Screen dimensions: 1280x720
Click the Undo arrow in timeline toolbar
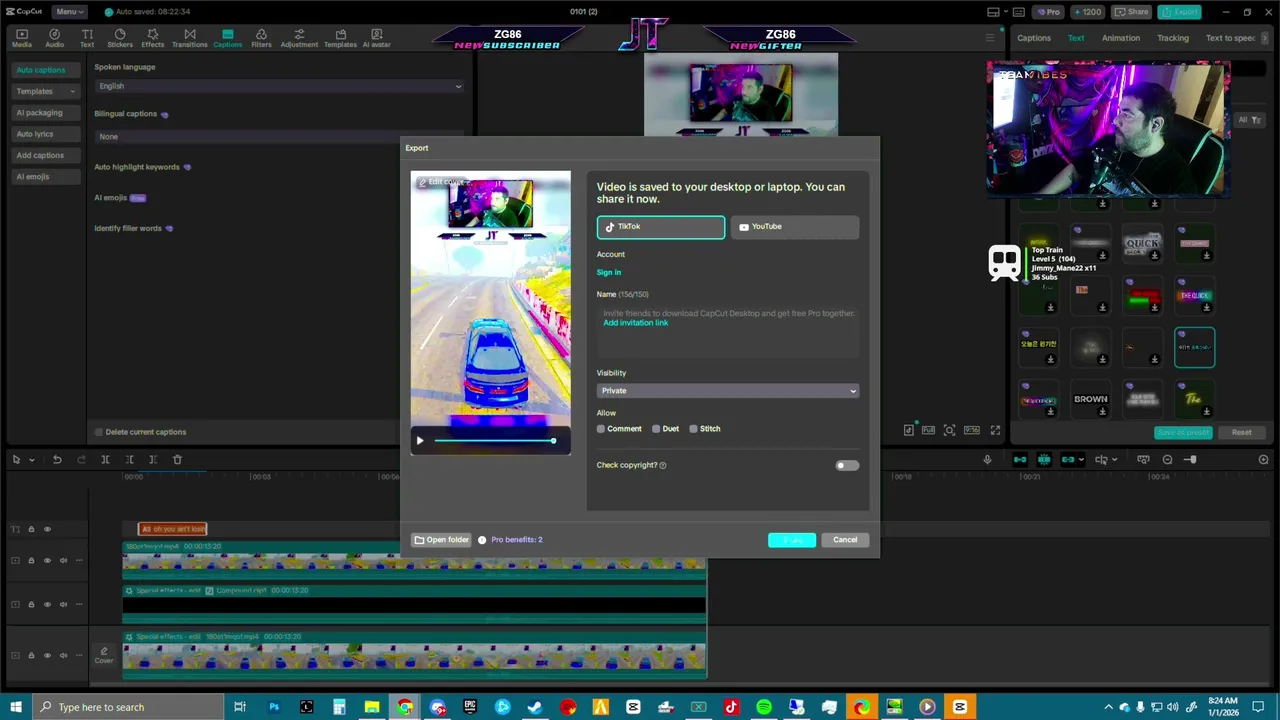click(57, 459)
